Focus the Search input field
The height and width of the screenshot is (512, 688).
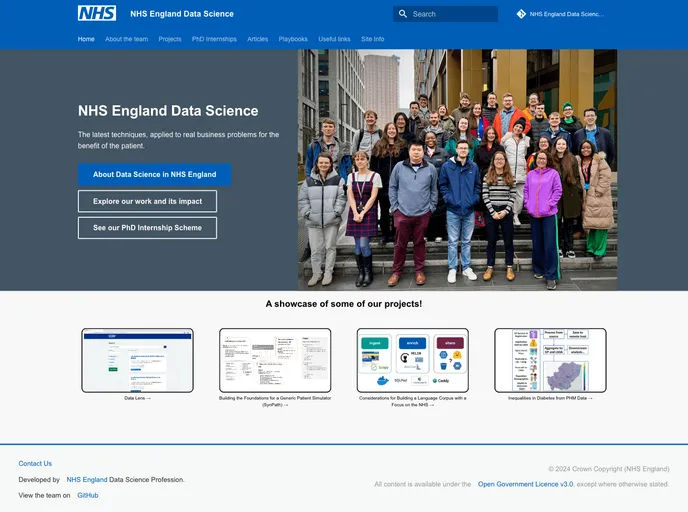(x=445, y=14)
